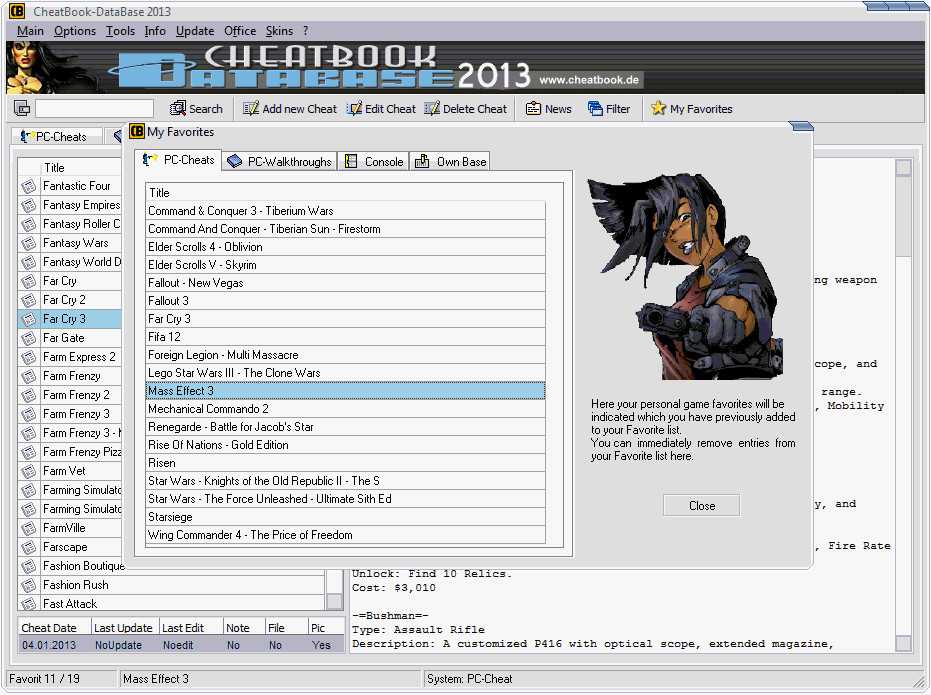Click the Search button label

pos(205,109)
